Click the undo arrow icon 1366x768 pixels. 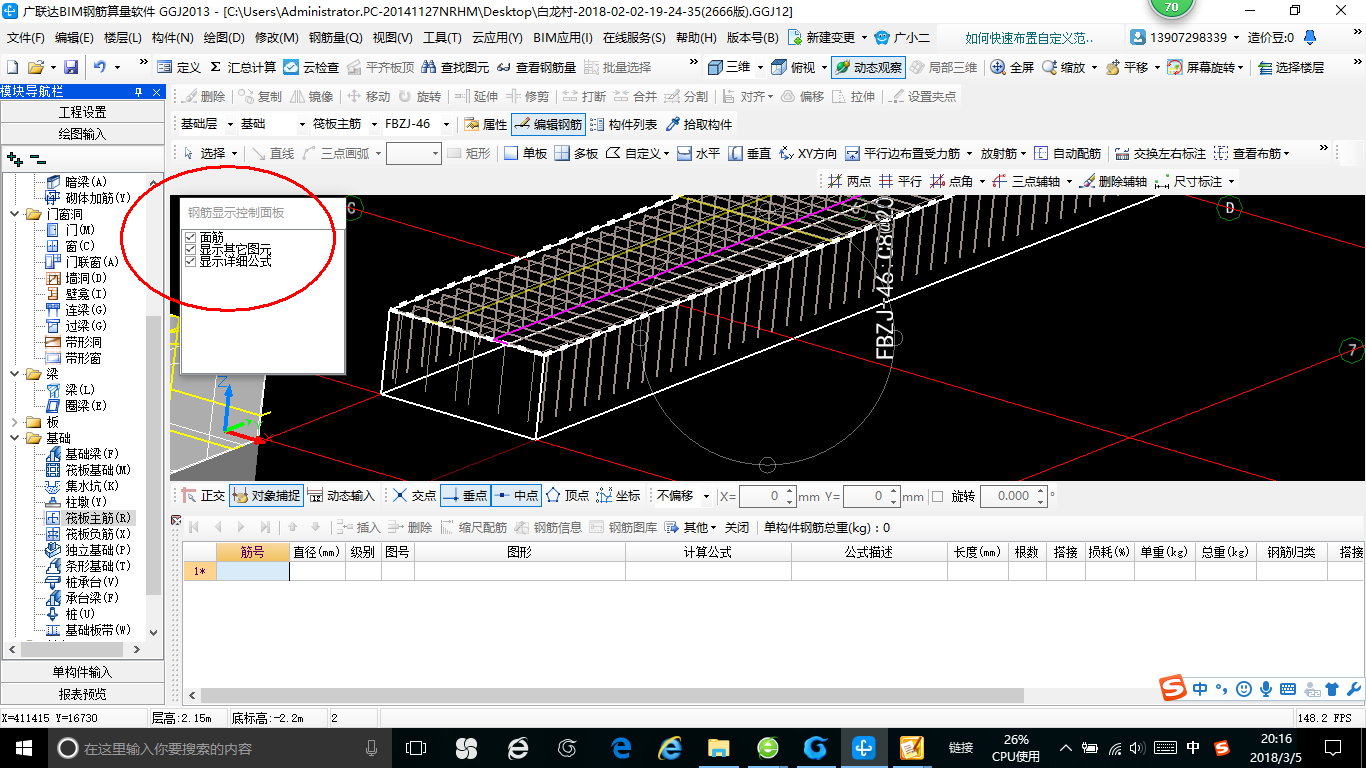click(100, 67)
